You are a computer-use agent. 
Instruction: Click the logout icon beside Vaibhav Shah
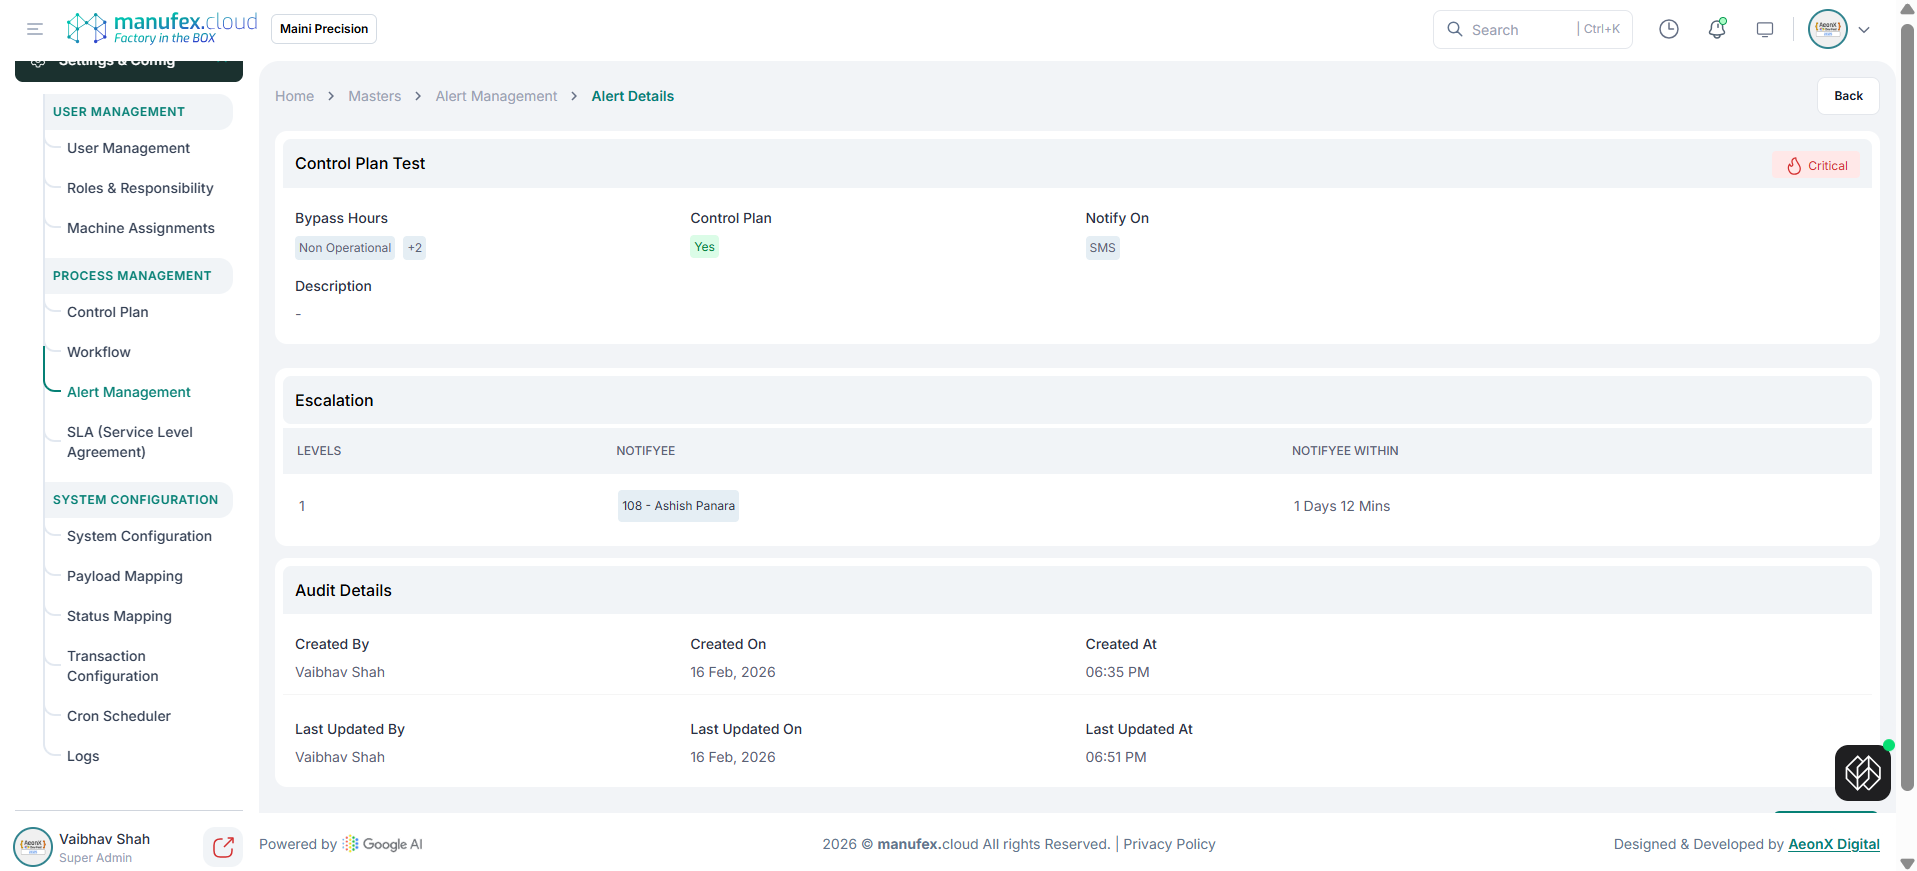223,847
